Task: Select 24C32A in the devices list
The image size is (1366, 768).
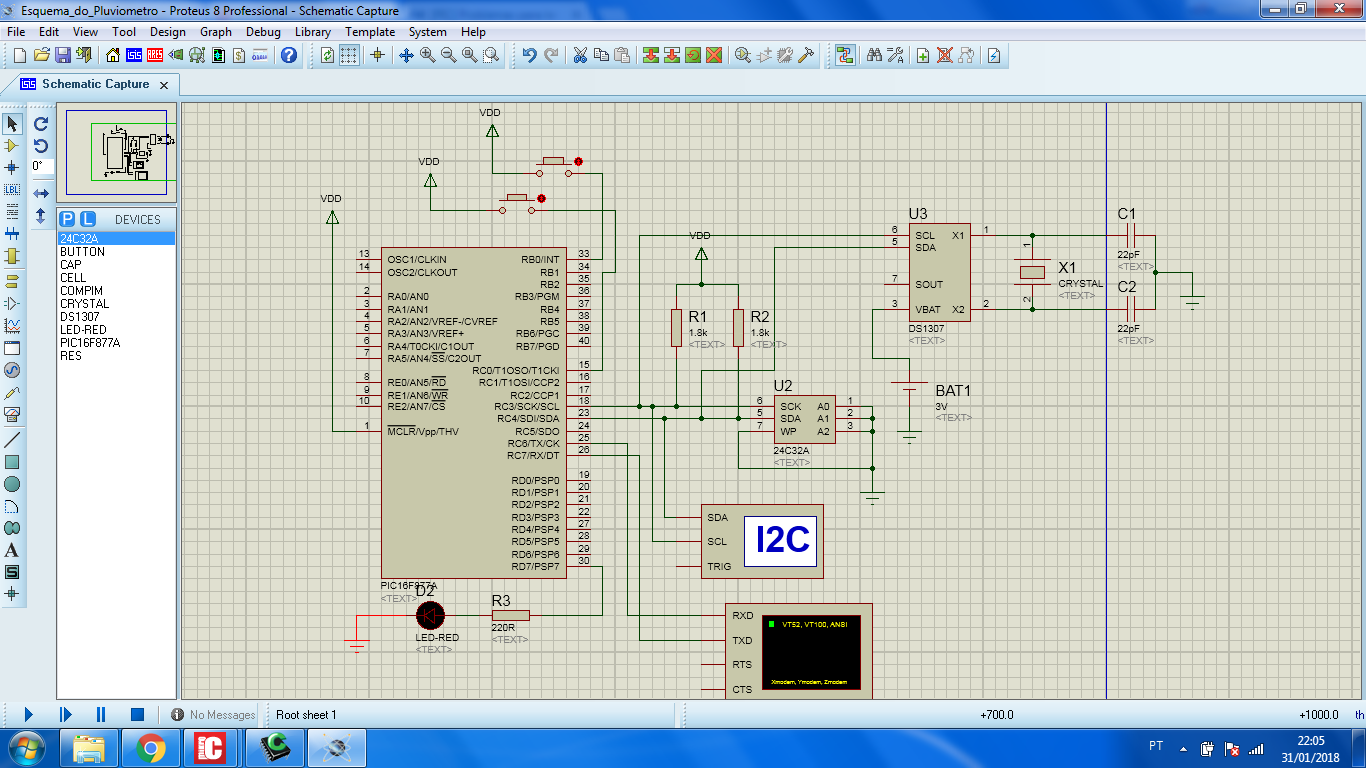Action: coord(116,238)
